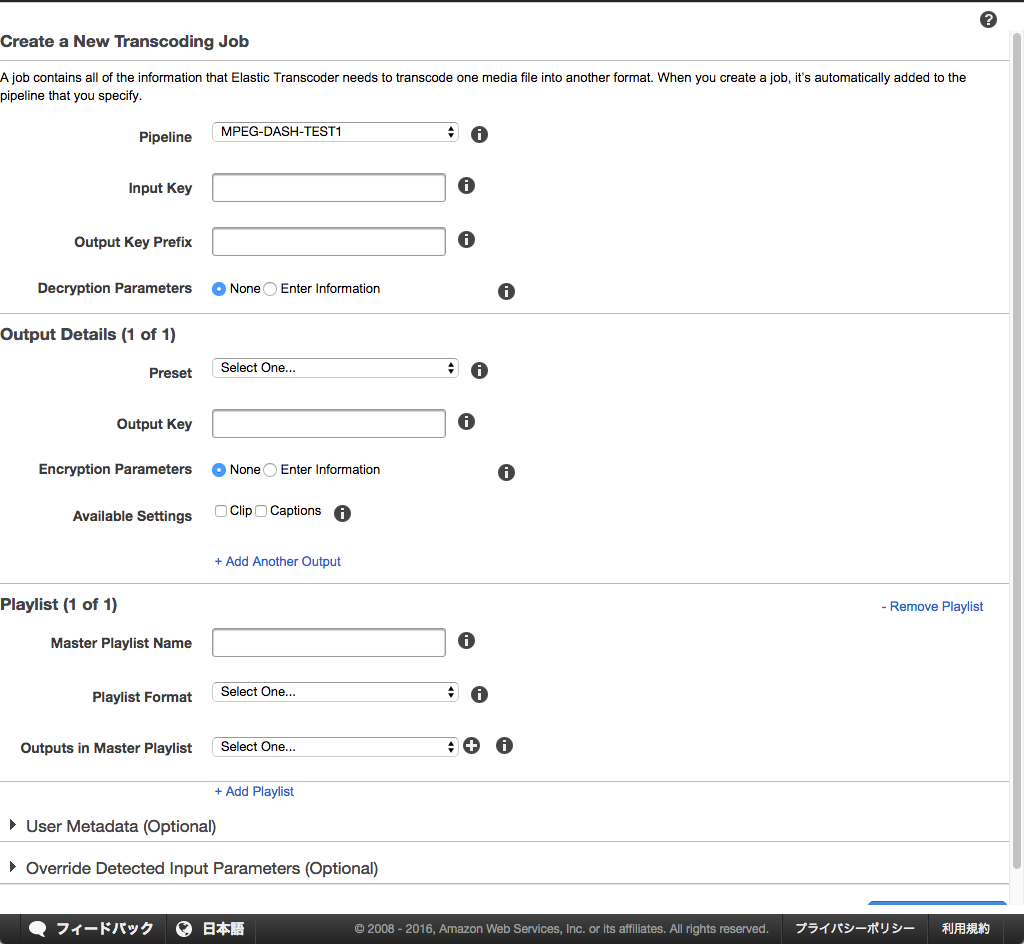The height and width of the screenshot is (944, 1024).
Task: Click the info icon for Decryption Parameters
Action: coord(506,291)
